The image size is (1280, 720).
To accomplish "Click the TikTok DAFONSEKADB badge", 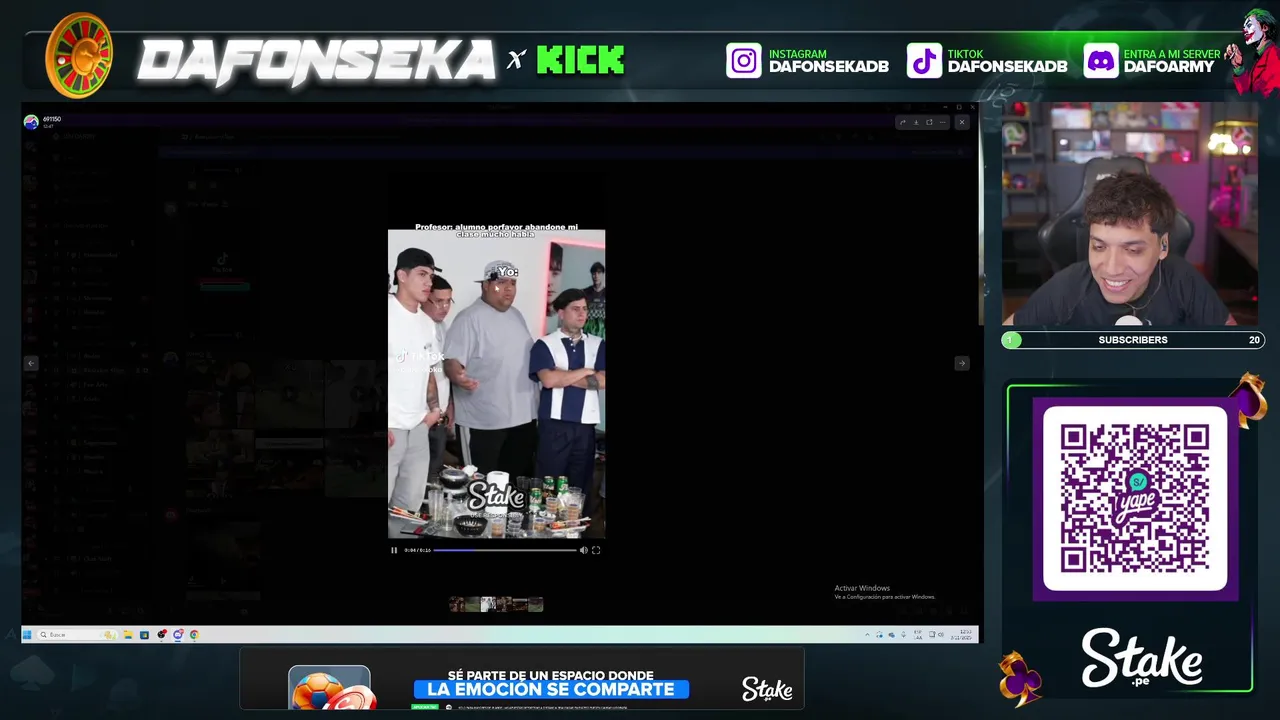I will point(987,61).
